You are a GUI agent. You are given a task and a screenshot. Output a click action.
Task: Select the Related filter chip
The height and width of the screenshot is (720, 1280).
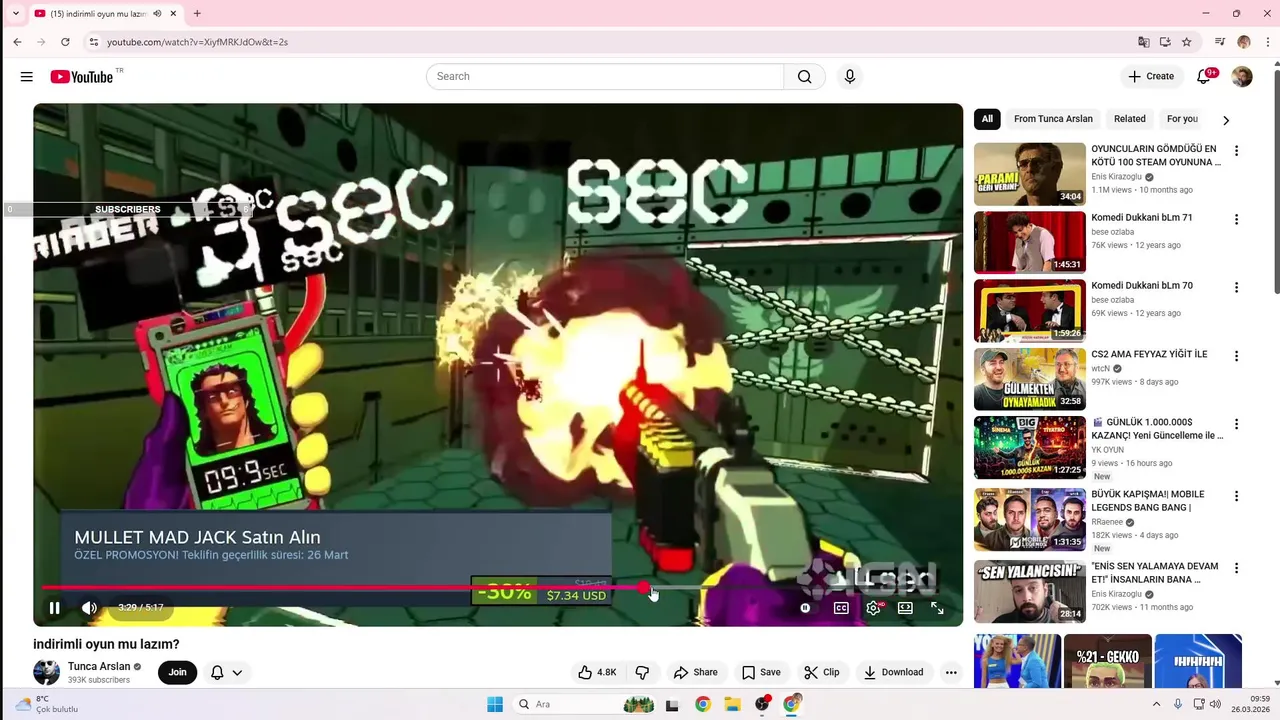[x=1130, y=119]
